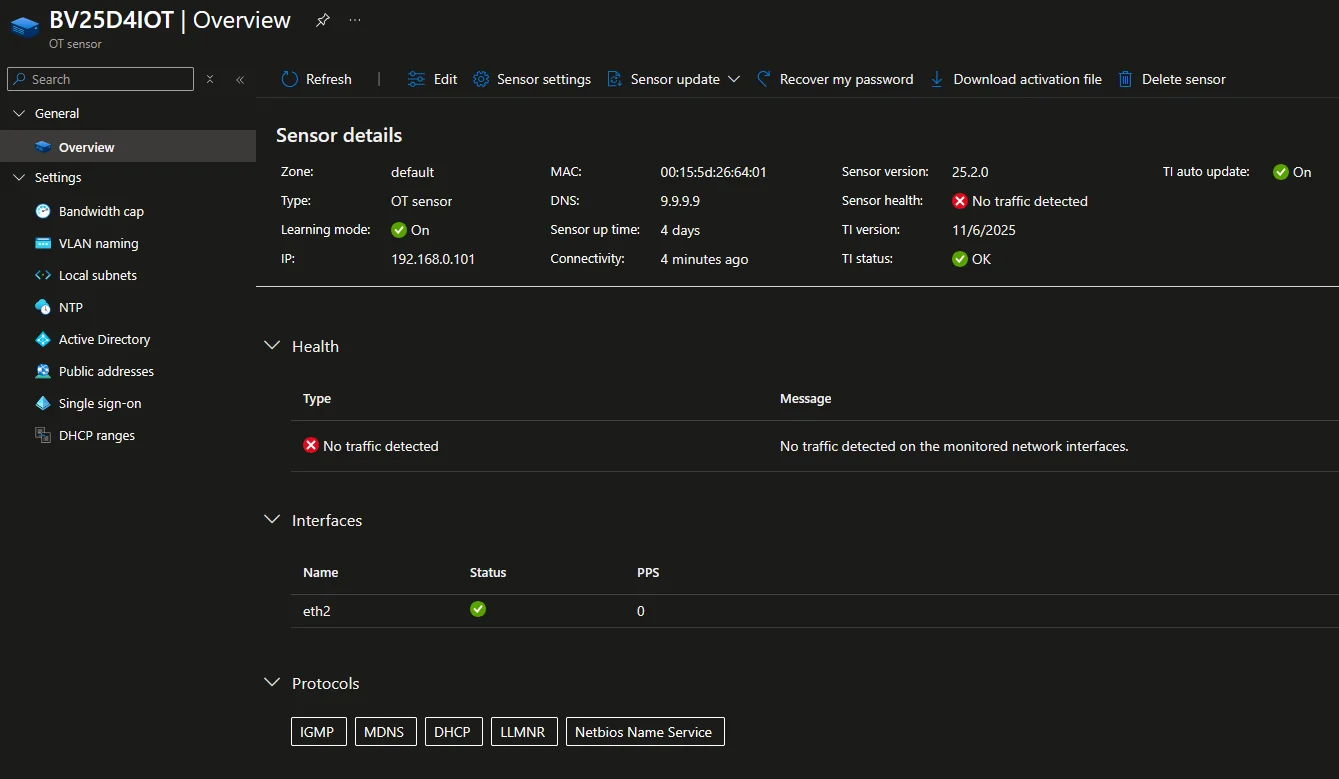Open the NTP settings page
The image size is (1339, 779).
tap(71, 307)
